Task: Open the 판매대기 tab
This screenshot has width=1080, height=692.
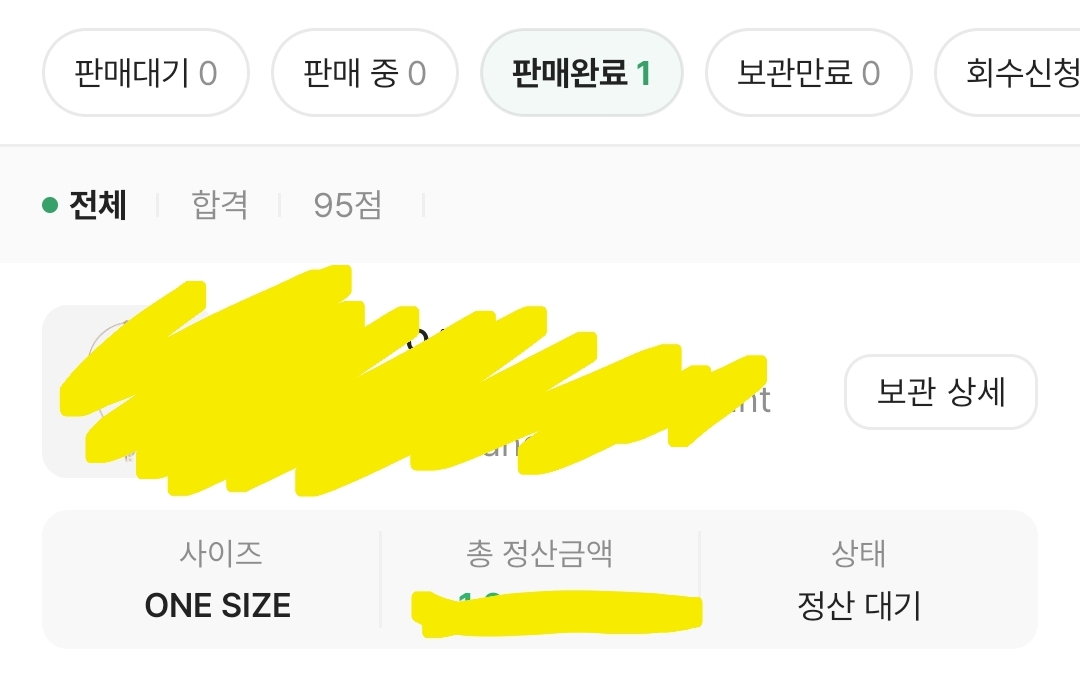Action: (145, 73)
